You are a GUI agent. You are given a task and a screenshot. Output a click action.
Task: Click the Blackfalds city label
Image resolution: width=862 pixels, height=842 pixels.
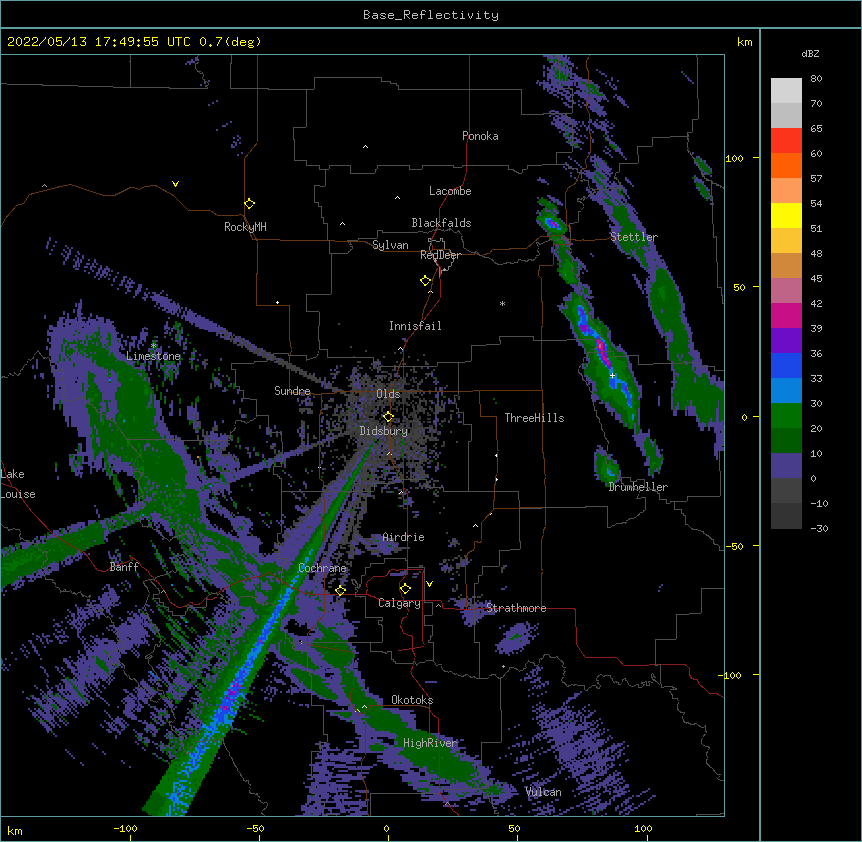coord(441,223)
